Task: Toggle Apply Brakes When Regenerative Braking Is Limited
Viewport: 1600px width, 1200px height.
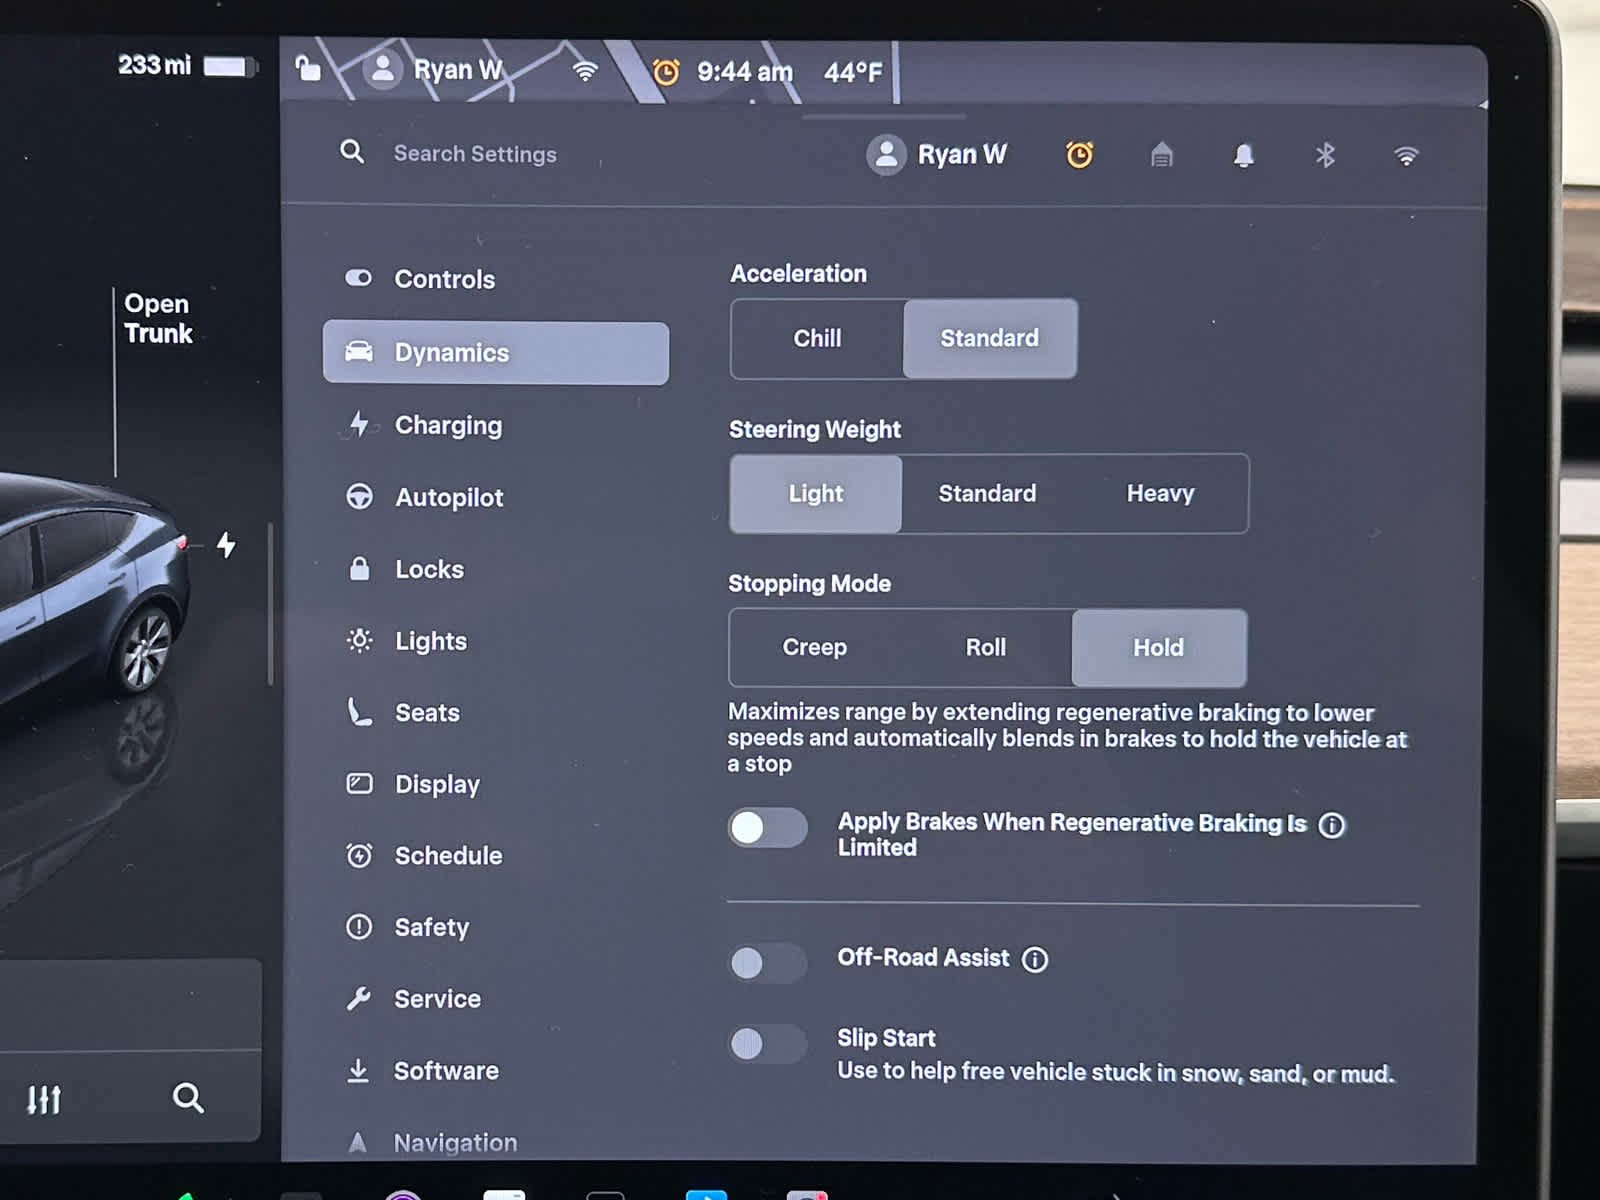Action: (x=767, y=828)
